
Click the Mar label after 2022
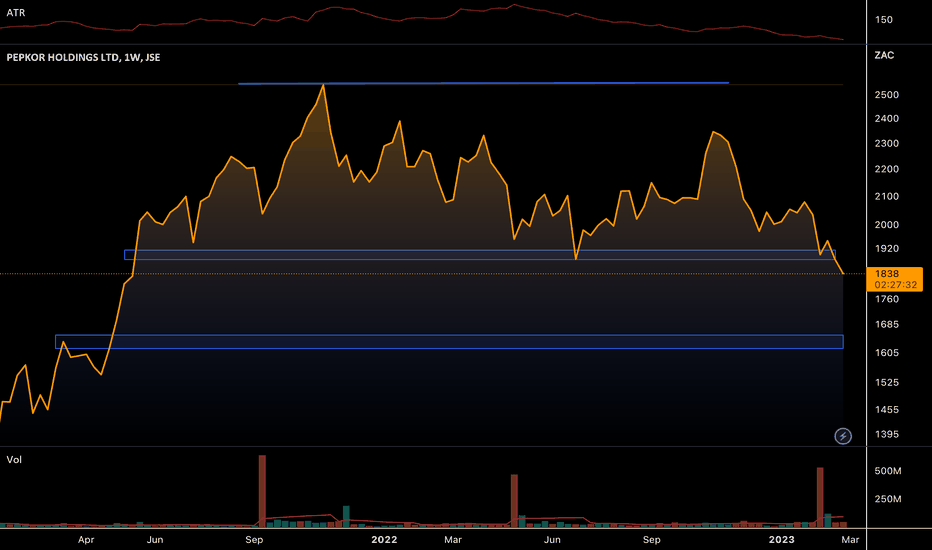click(453, 540)
